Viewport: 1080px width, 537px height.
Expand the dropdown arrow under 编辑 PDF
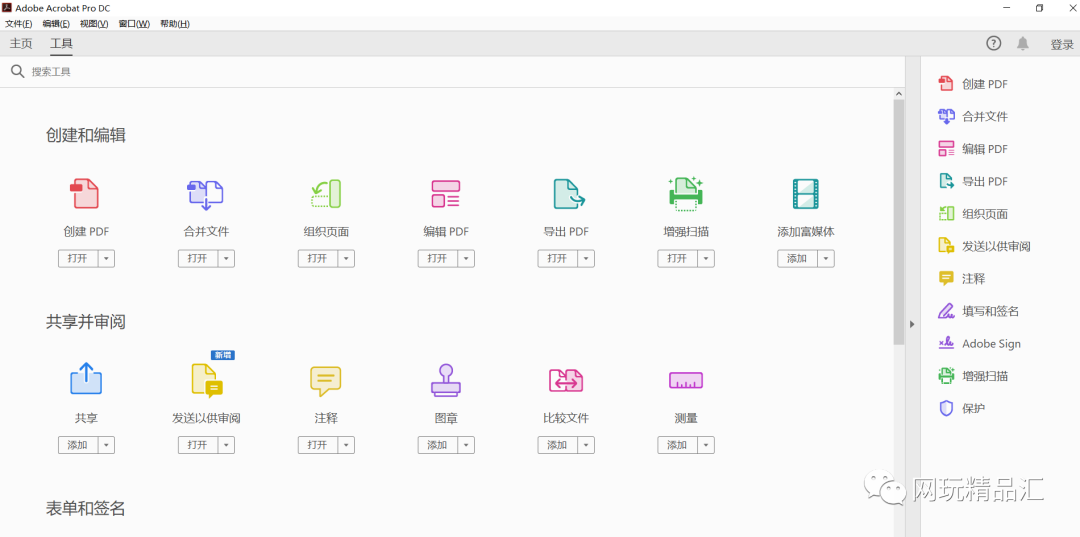tap(467, 259)
